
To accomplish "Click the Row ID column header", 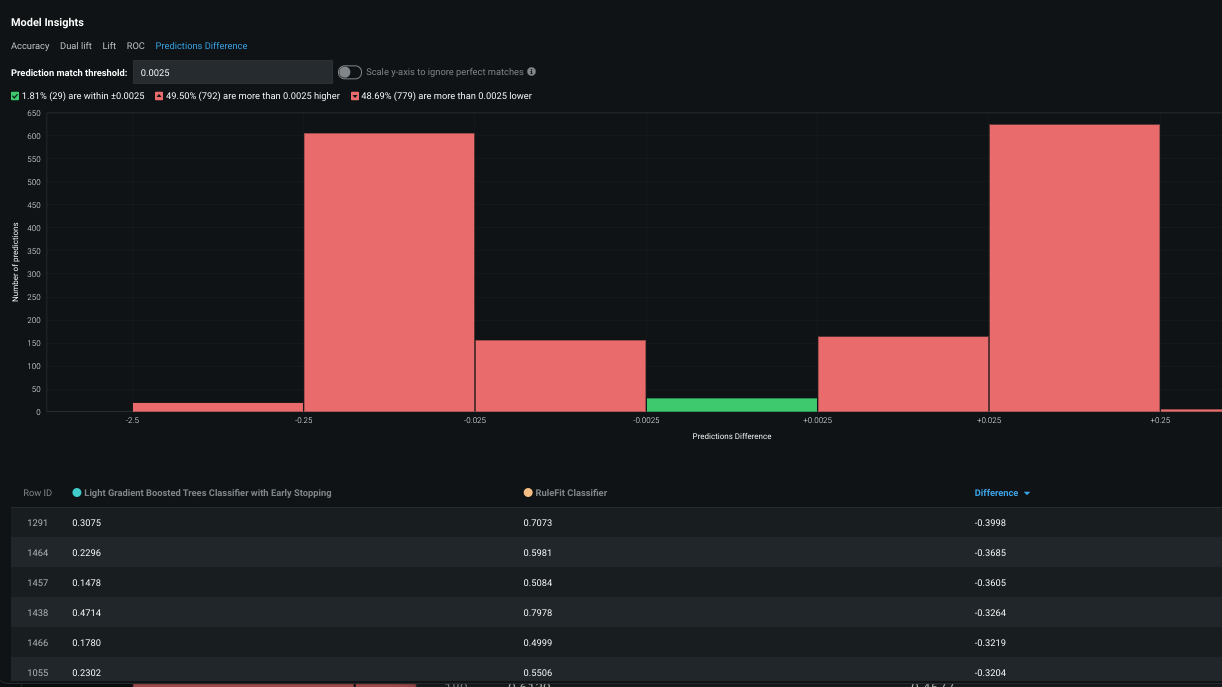I will pyautogui.click(x=38, y=493).
